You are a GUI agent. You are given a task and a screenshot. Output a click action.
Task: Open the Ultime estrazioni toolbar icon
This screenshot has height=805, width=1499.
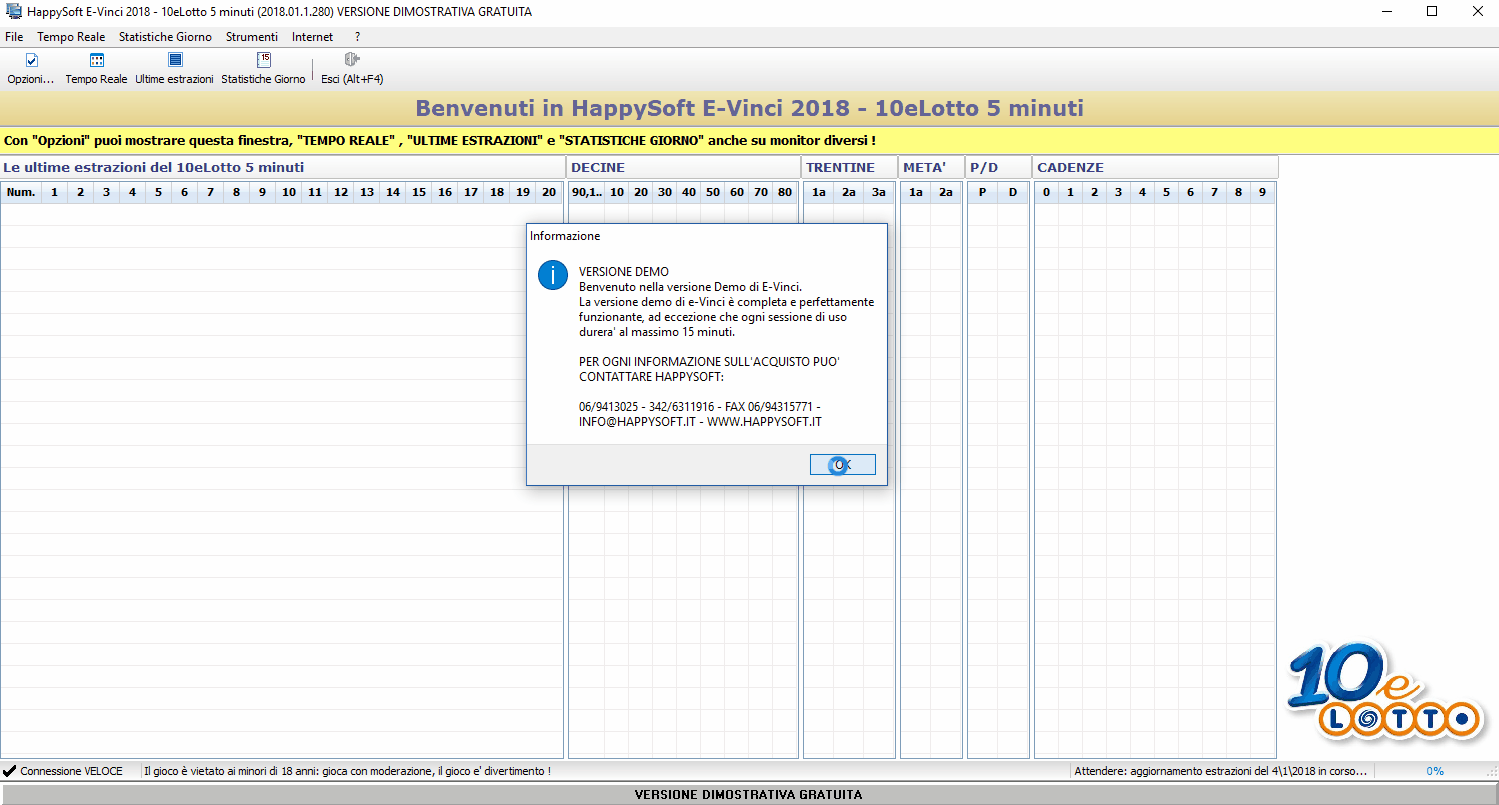[175, 60]
